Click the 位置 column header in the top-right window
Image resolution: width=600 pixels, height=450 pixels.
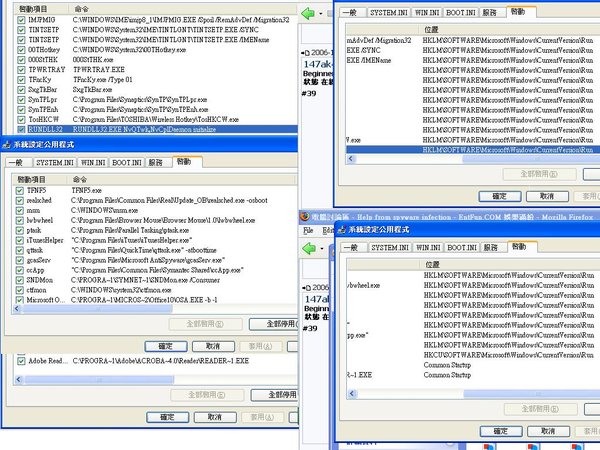click(x=511, y=29)
